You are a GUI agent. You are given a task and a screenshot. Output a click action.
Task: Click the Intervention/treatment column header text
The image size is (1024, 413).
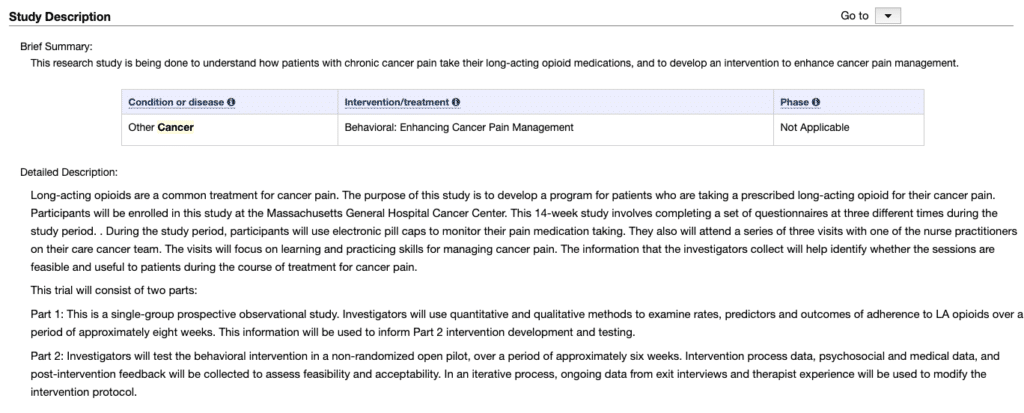[396, 102]
